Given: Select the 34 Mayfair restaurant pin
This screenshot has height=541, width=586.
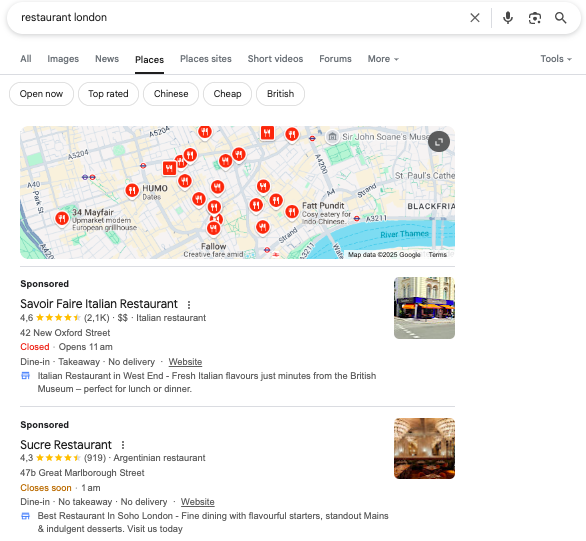Looking at the screenshot, I should click(62, 219).
